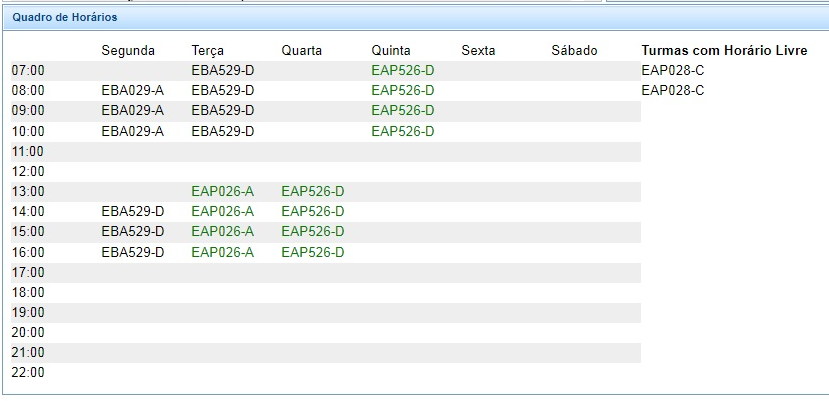Screen dimensions: 829x401
Task: Click the 11:00 time label
Action: click(28, 151)
